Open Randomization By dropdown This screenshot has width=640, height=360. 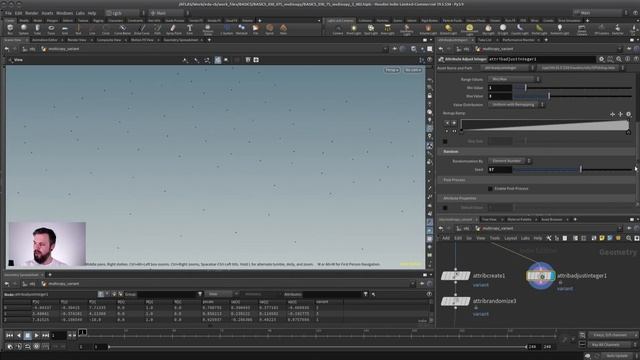pyautogui.click(x=509, y=161)
